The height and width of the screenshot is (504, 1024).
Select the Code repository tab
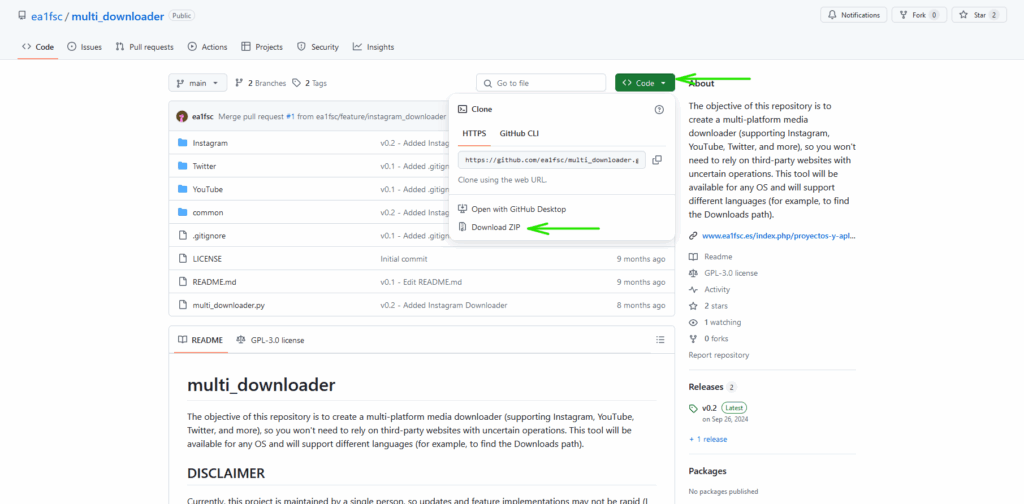click(x=38, y=47)
